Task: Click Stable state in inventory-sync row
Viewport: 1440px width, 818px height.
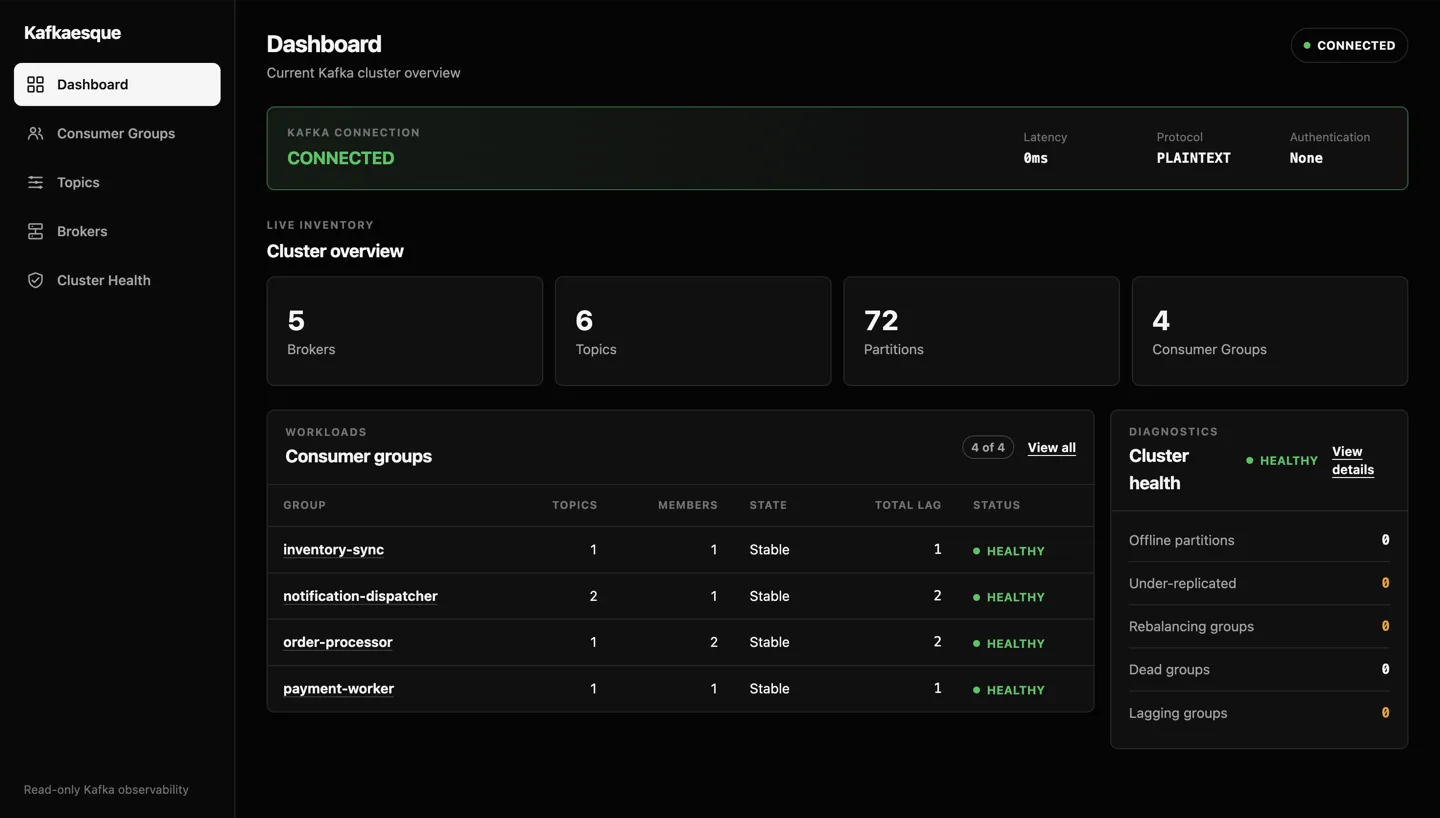Action: 769,549
